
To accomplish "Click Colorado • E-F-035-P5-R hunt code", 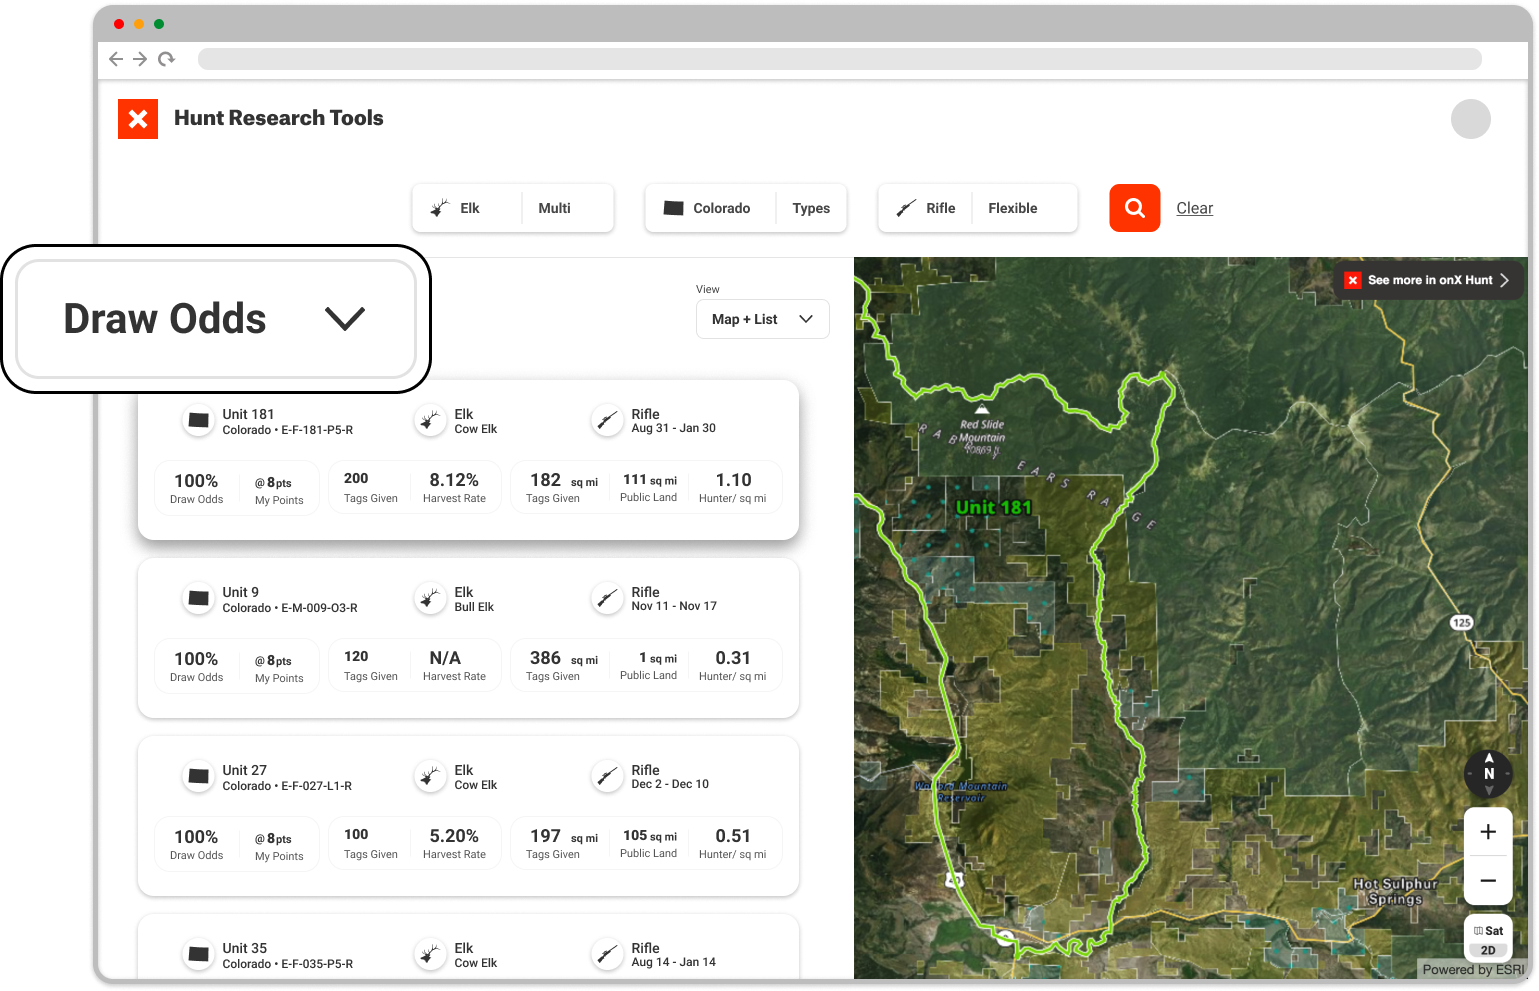I will (288, 964).
